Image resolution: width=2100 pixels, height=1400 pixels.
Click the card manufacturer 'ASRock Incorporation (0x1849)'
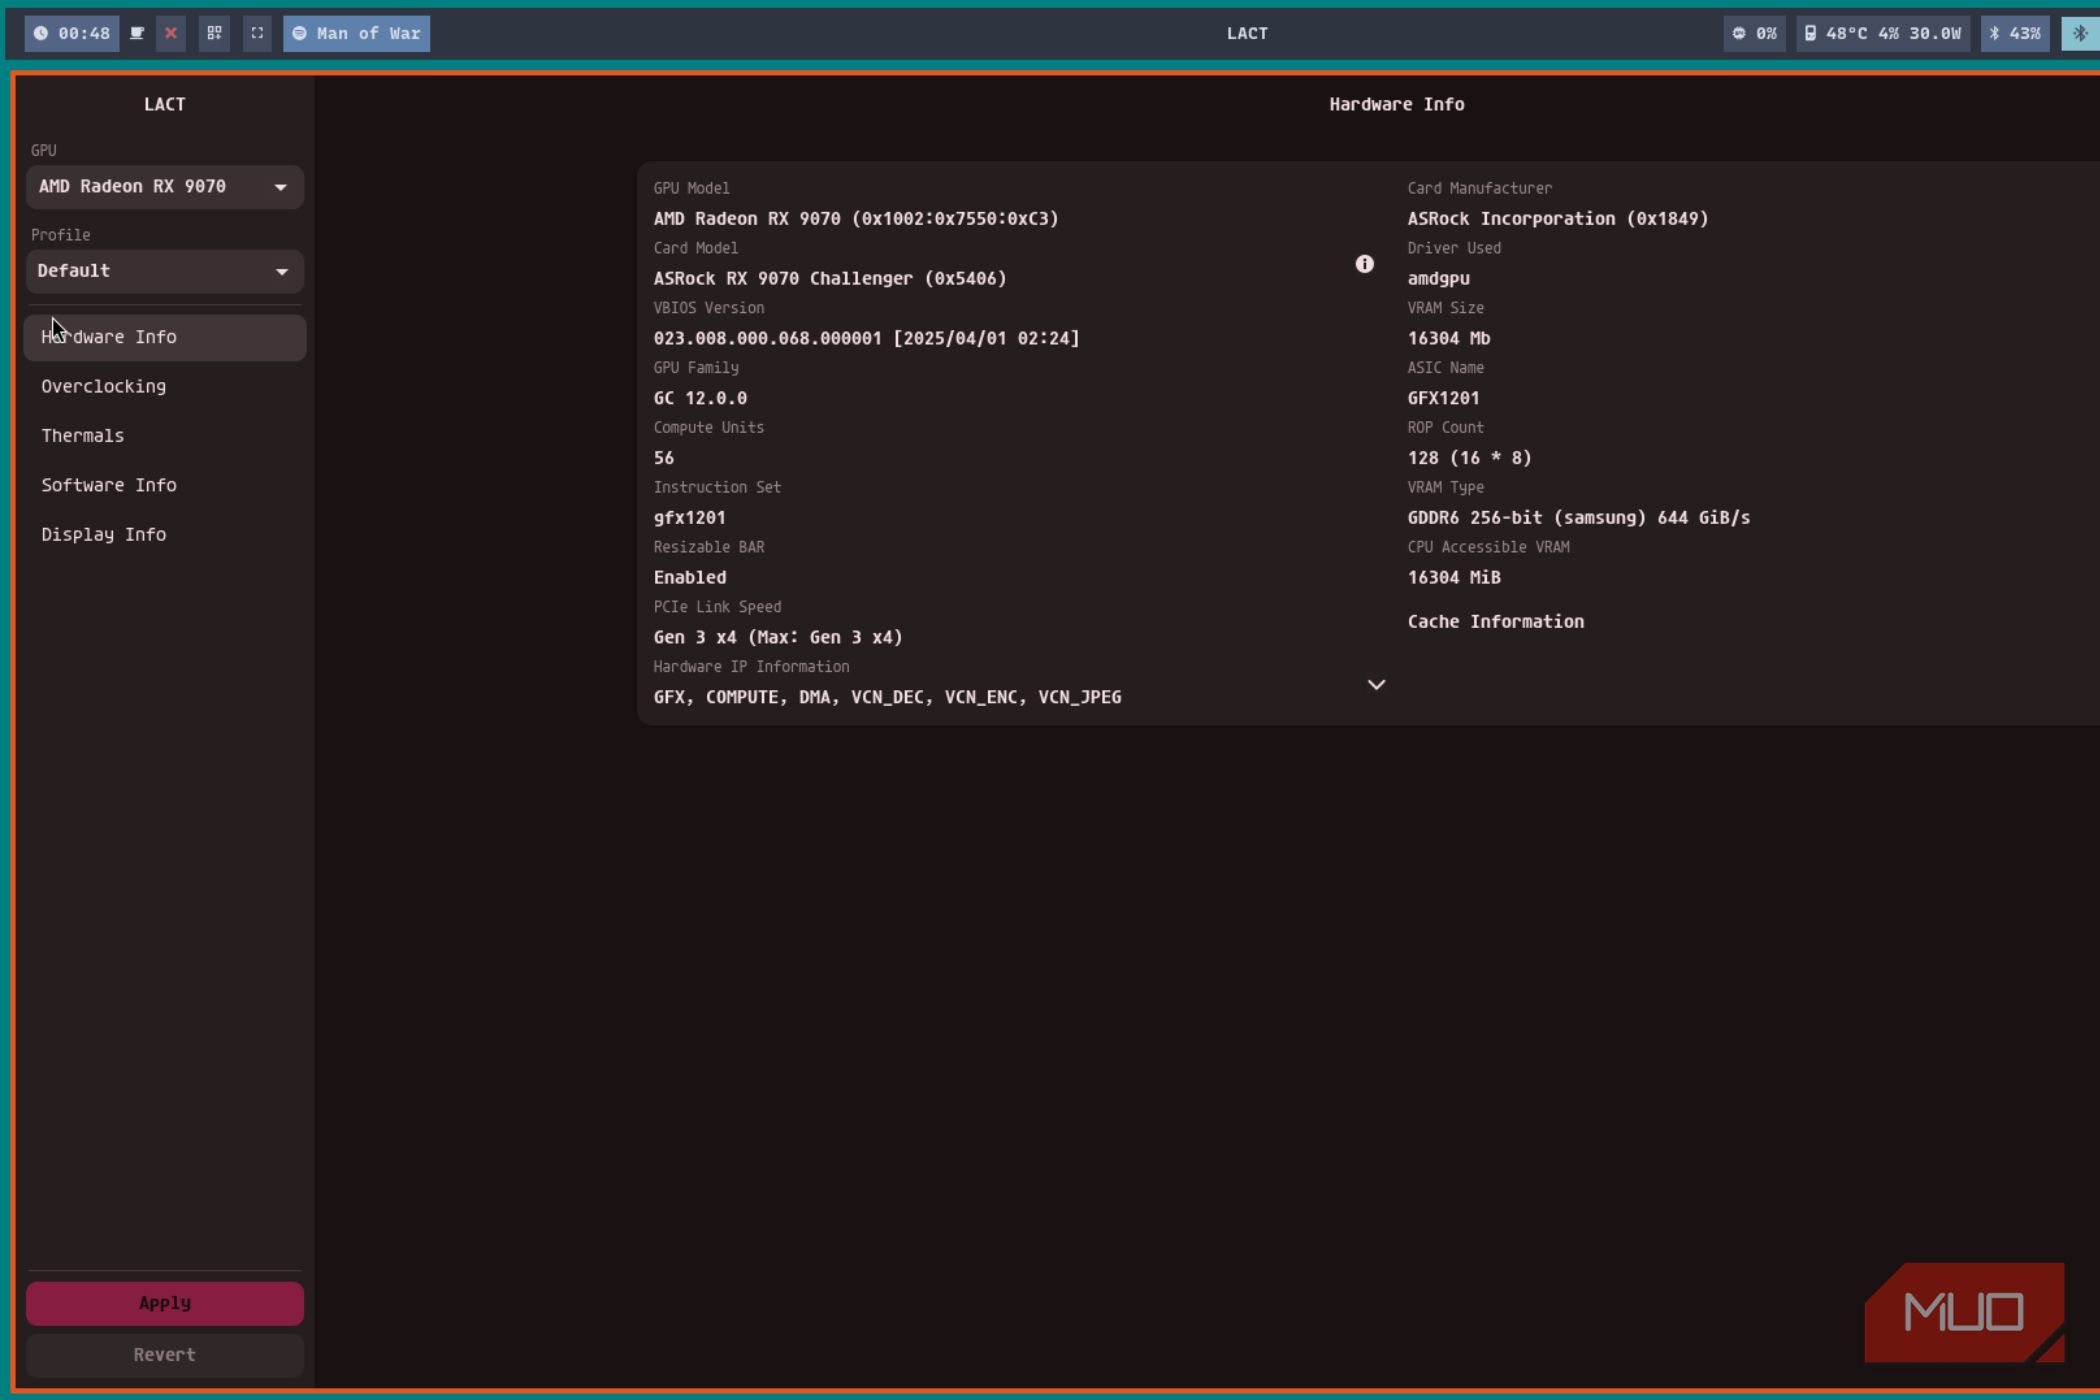(x=1558, y=219)
